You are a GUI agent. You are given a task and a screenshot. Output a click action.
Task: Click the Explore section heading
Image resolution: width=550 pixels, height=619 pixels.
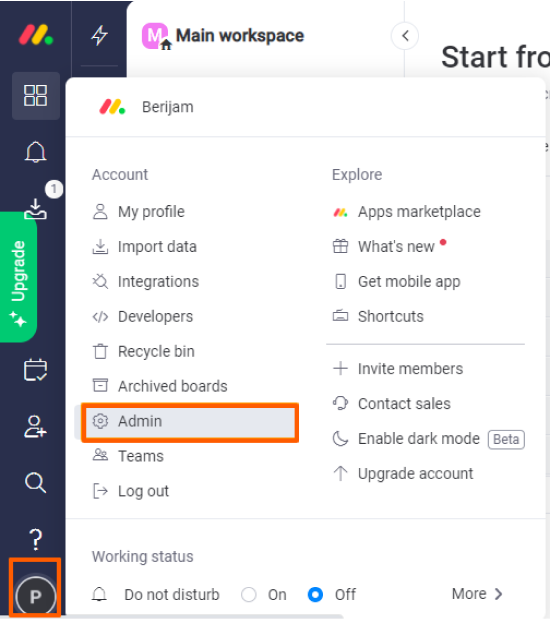(357, 174)
